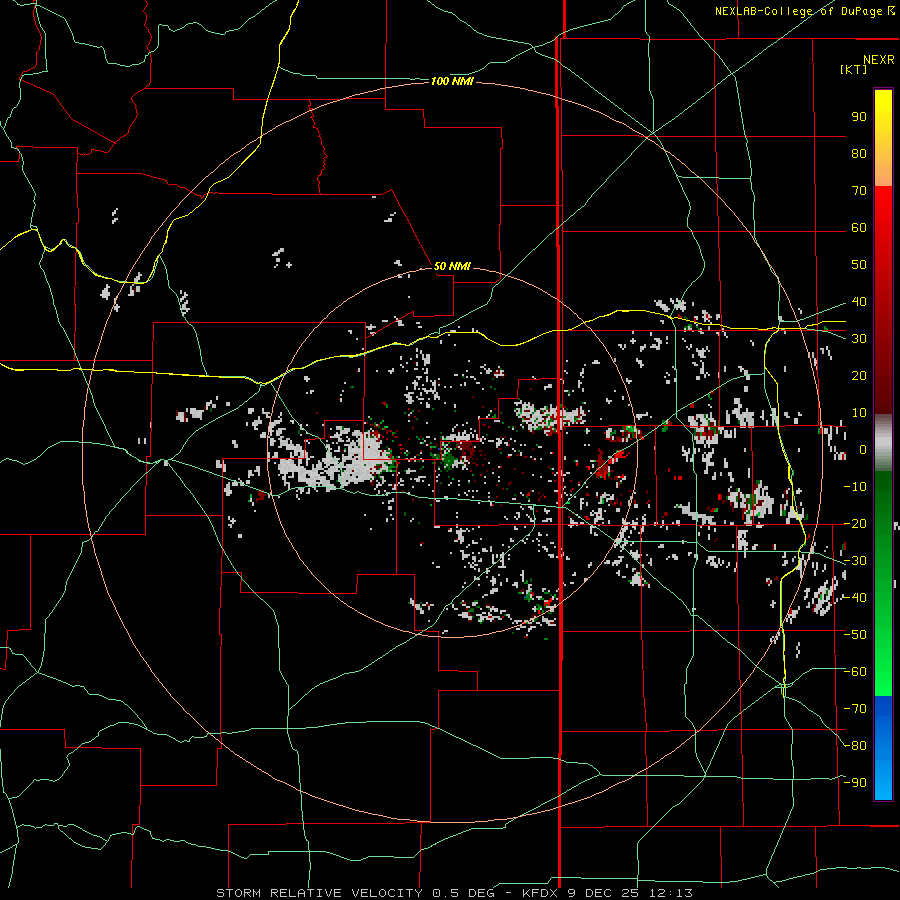Click the 70 value on the velocity scale

click(x=859, y=191)
